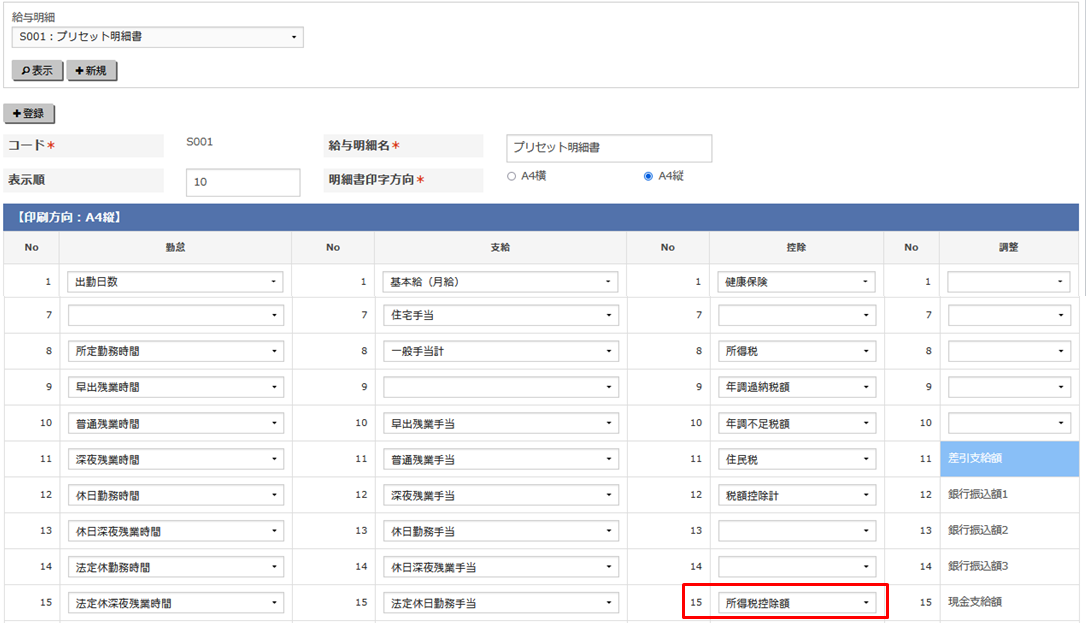
Task: Open the 健康保険 deduction dropdown
Action: (x=796, y=282)
